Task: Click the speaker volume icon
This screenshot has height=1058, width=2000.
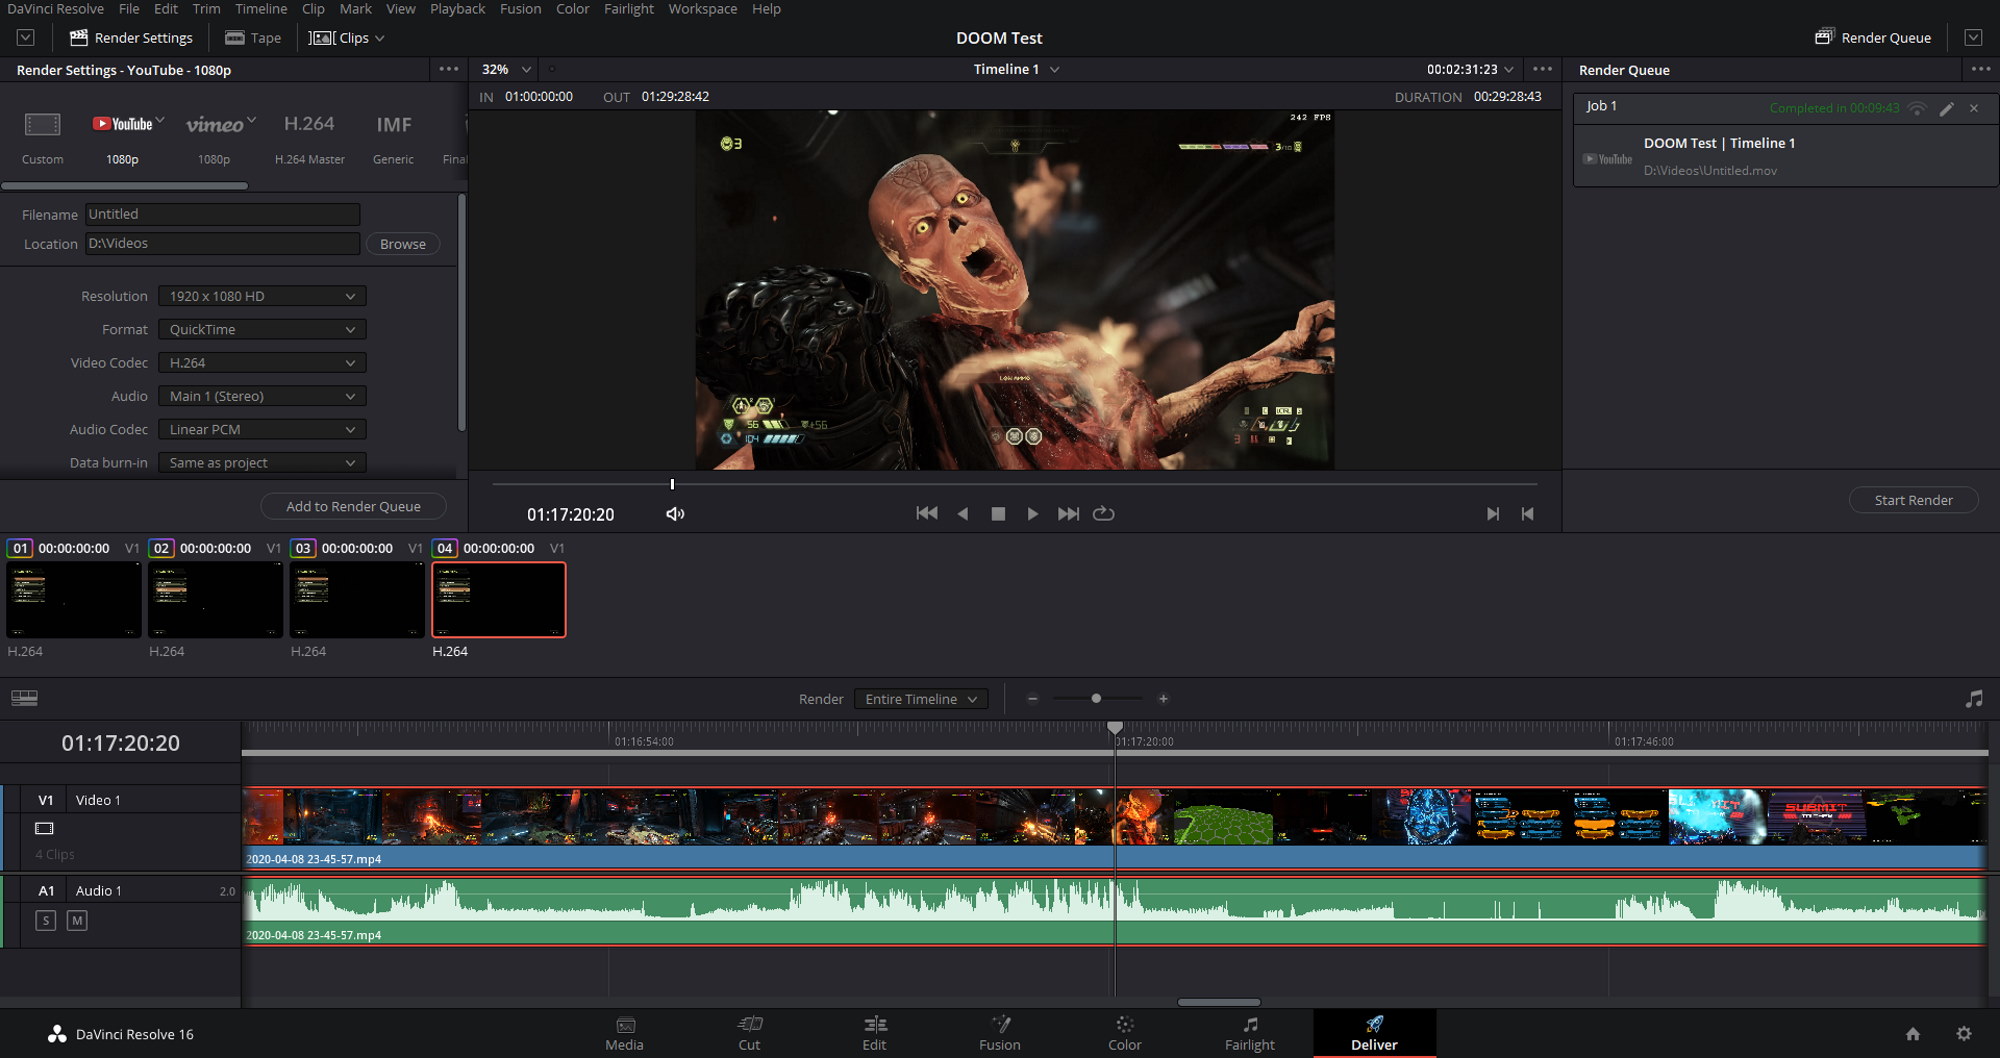Action: [675, 514]
